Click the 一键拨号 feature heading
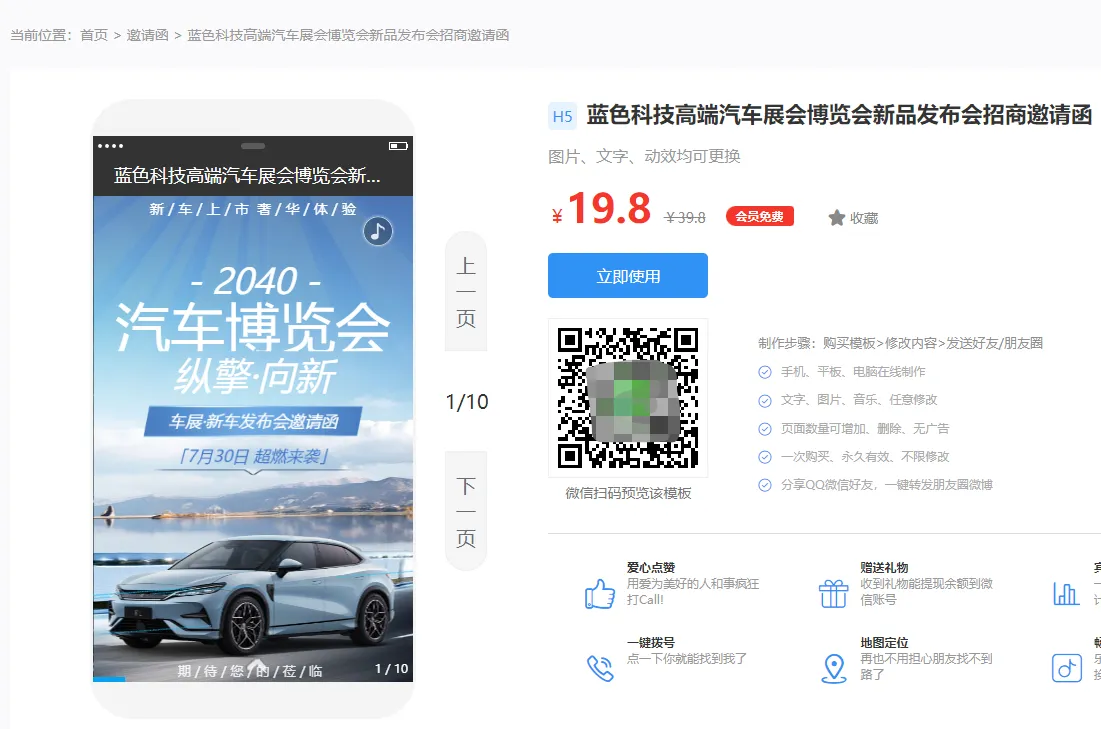 click(651, 643)
